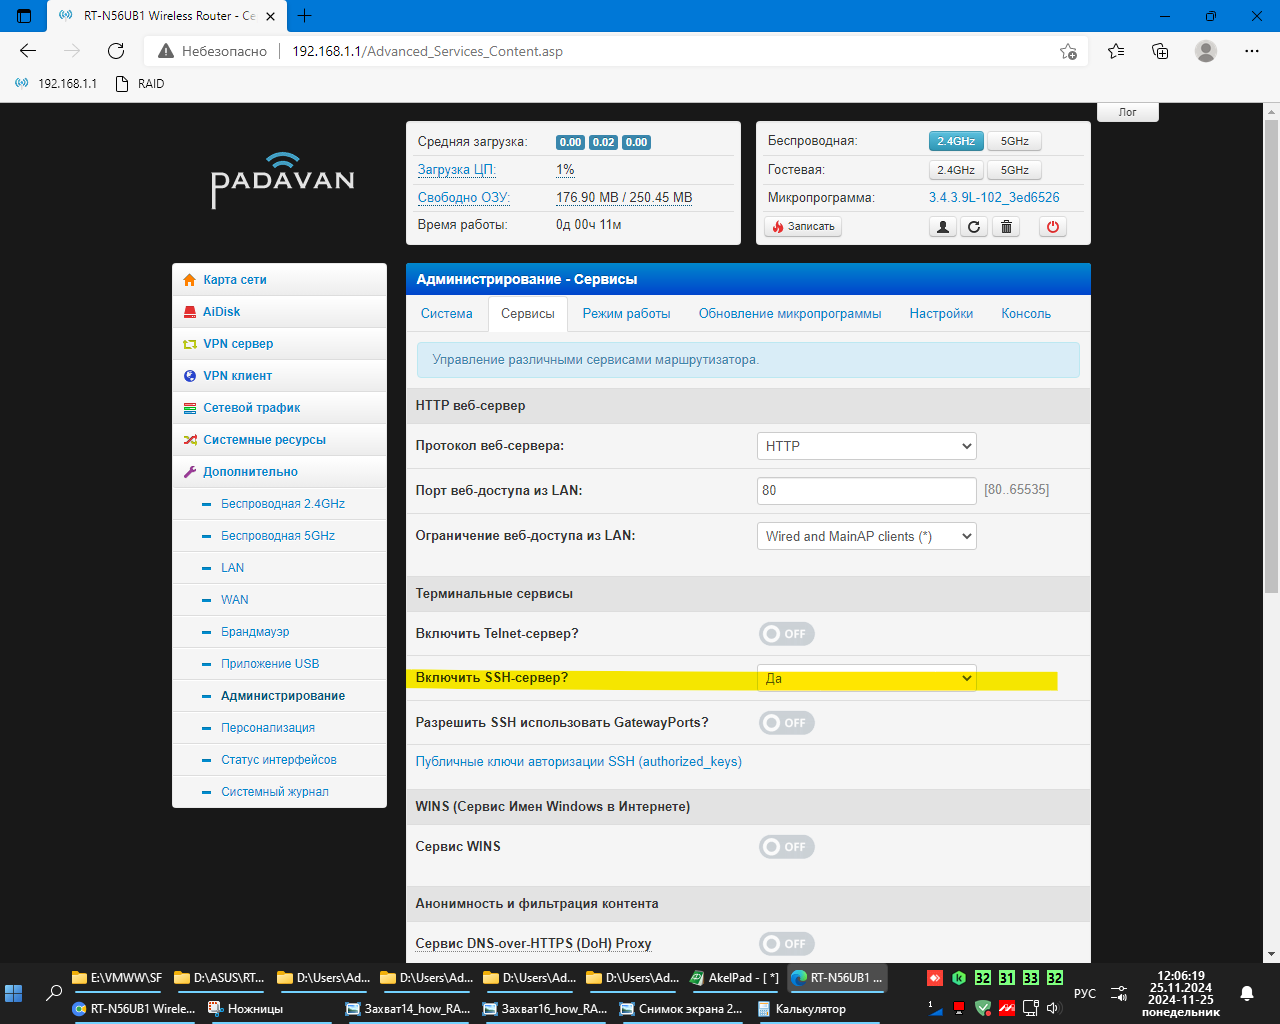Click the page vertical scrollbar
The height and width of the screenshot is (1024, 1280).
click(x=1271, y=400)
